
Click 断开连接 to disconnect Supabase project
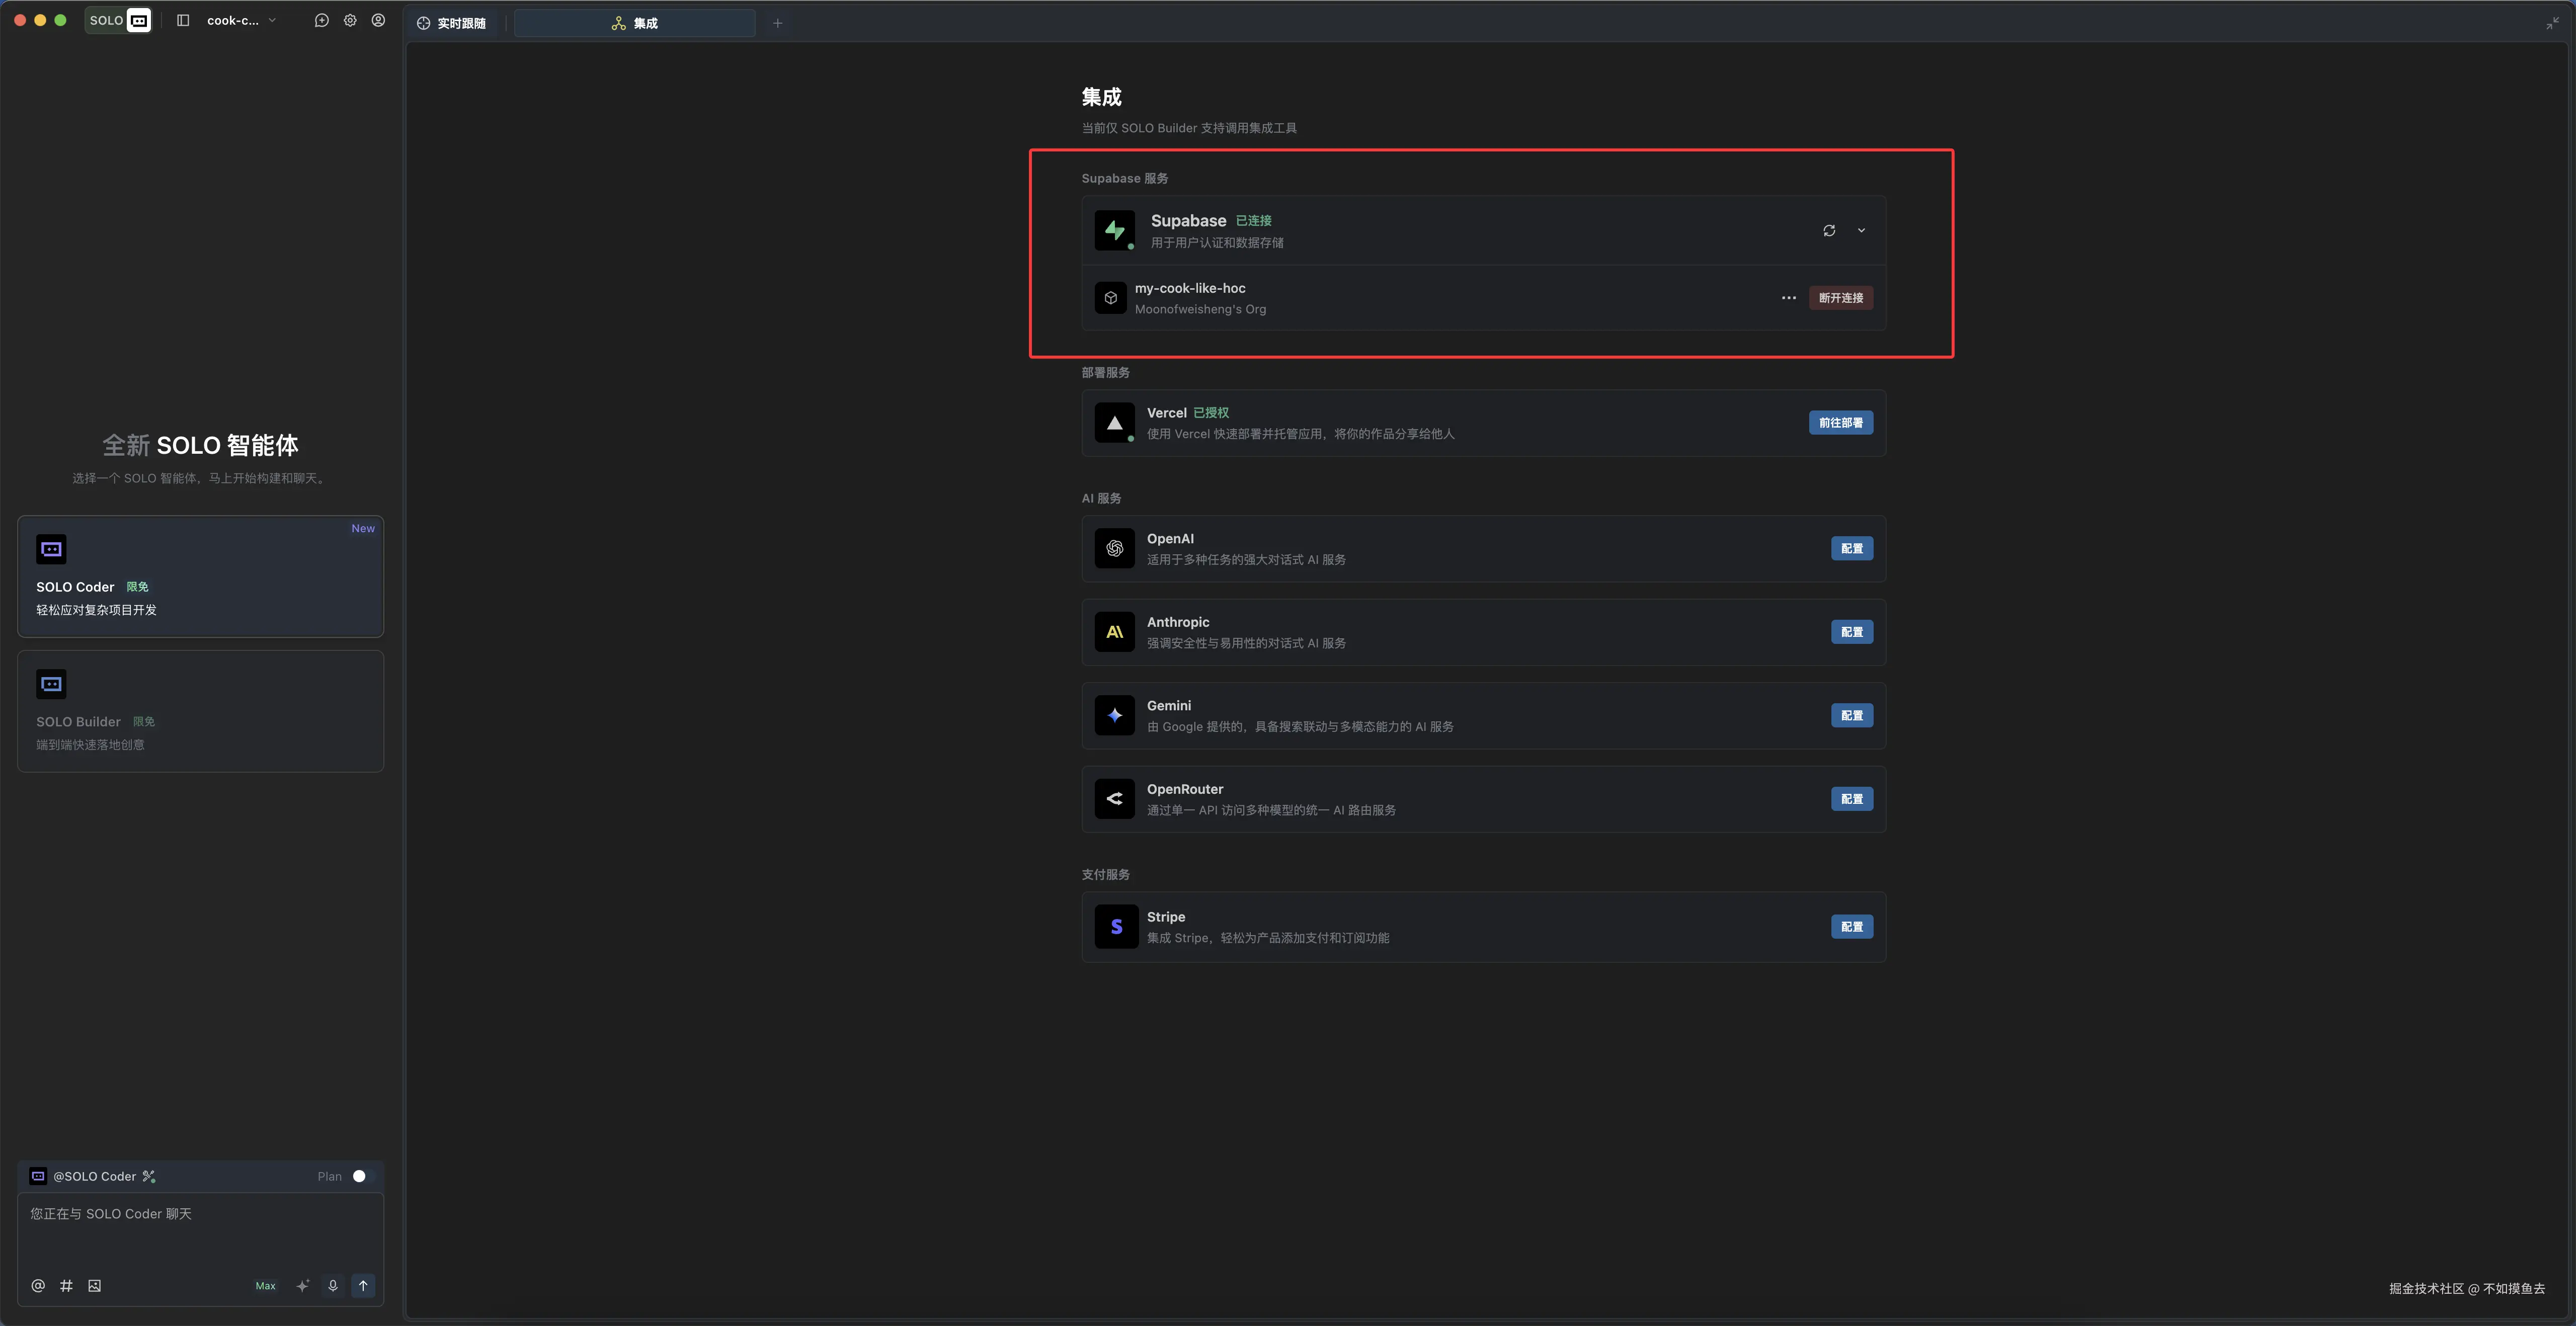click(1840, 298)
